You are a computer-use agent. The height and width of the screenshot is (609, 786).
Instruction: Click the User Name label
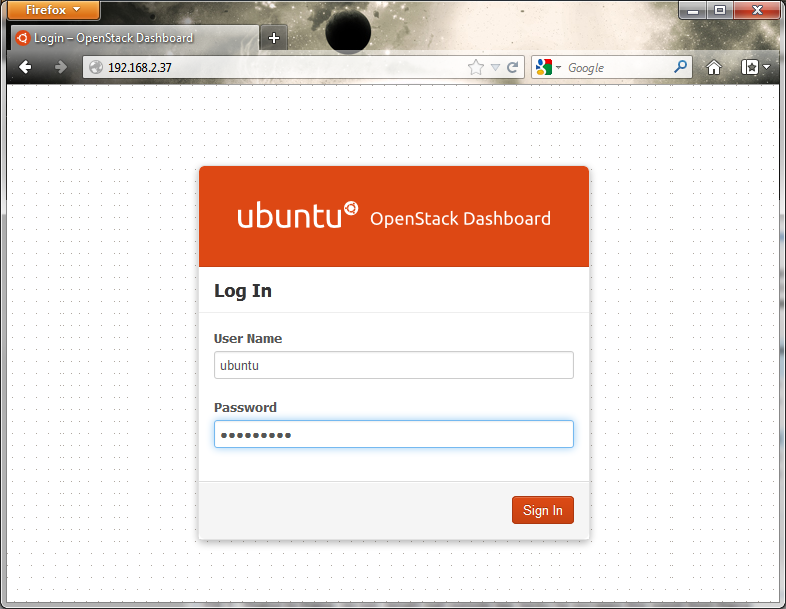click(x=248, y=338)
